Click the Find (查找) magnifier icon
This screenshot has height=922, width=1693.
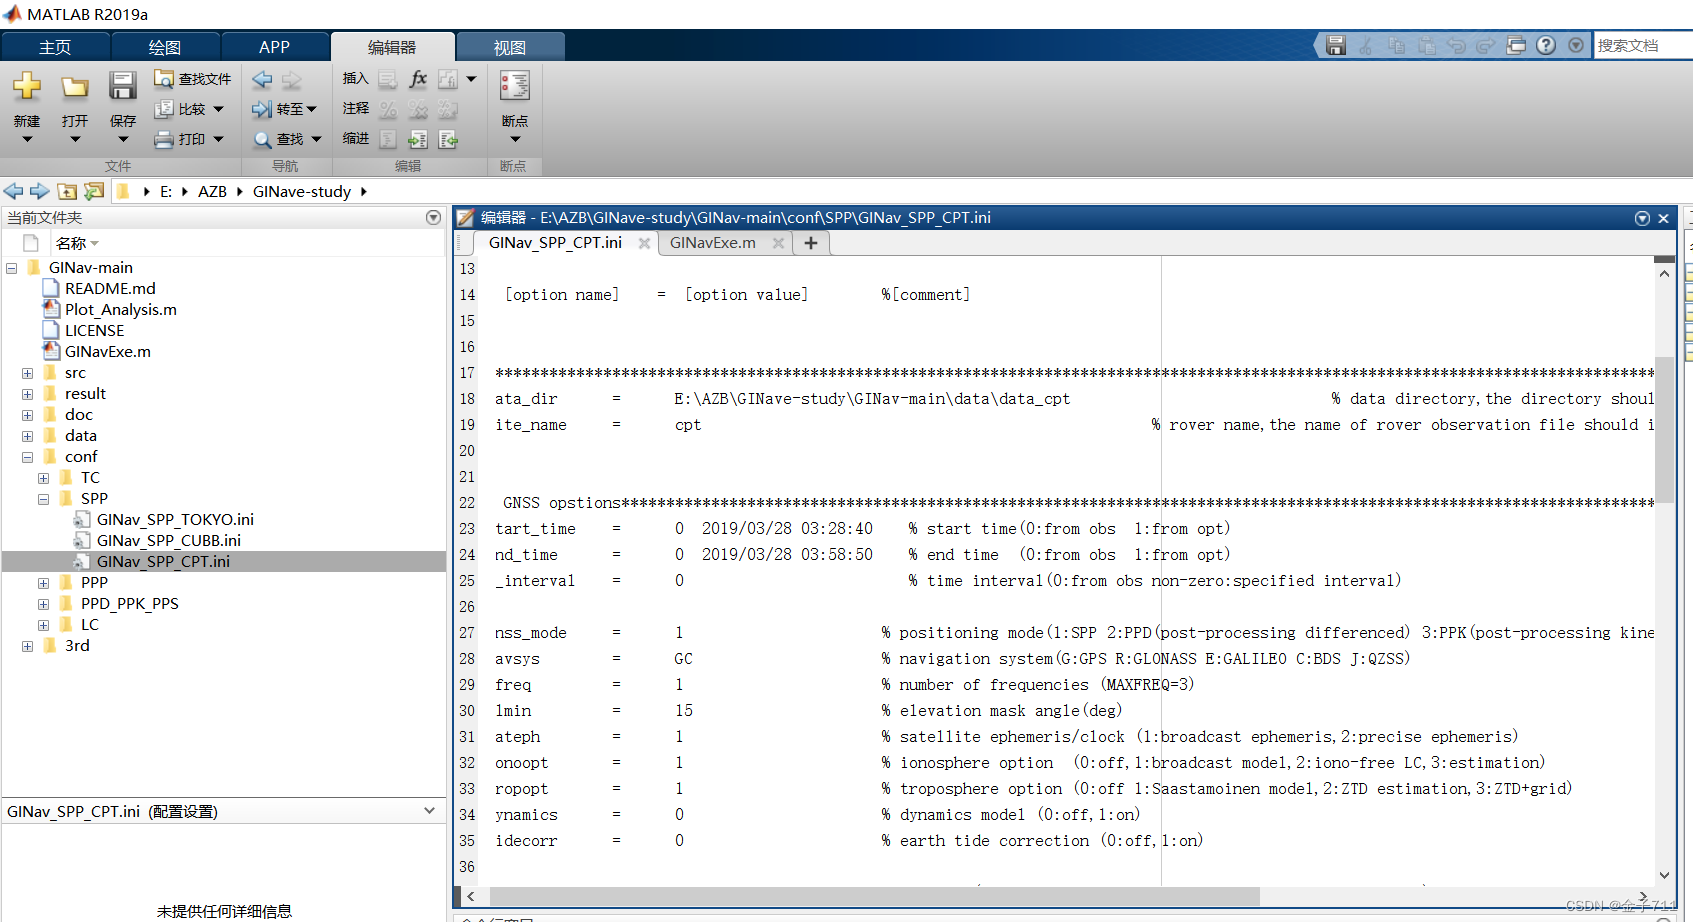click(263, 140)
